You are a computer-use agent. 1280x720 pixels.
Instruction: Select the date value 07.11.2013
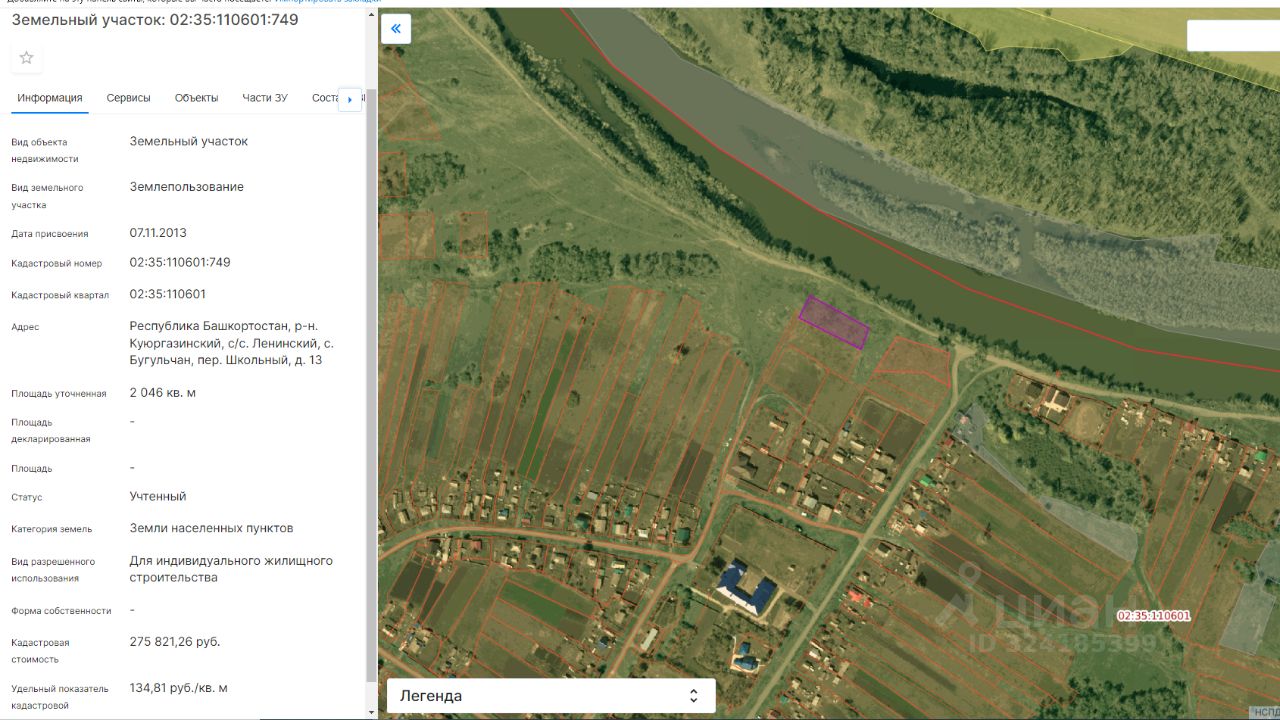158,232
